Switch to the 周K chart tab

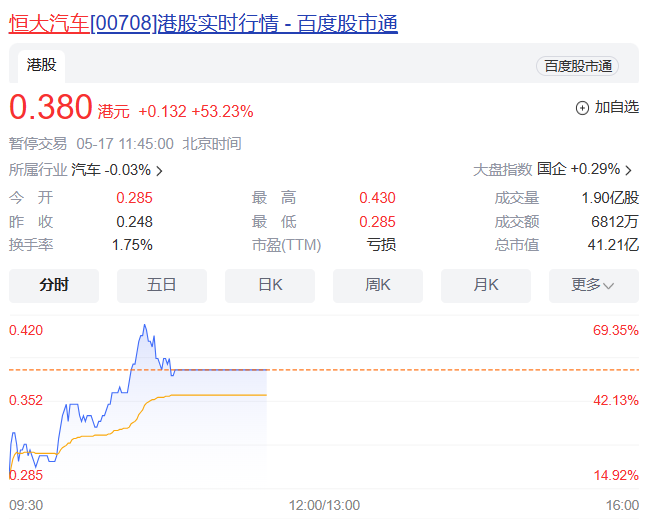coord(378,286)
